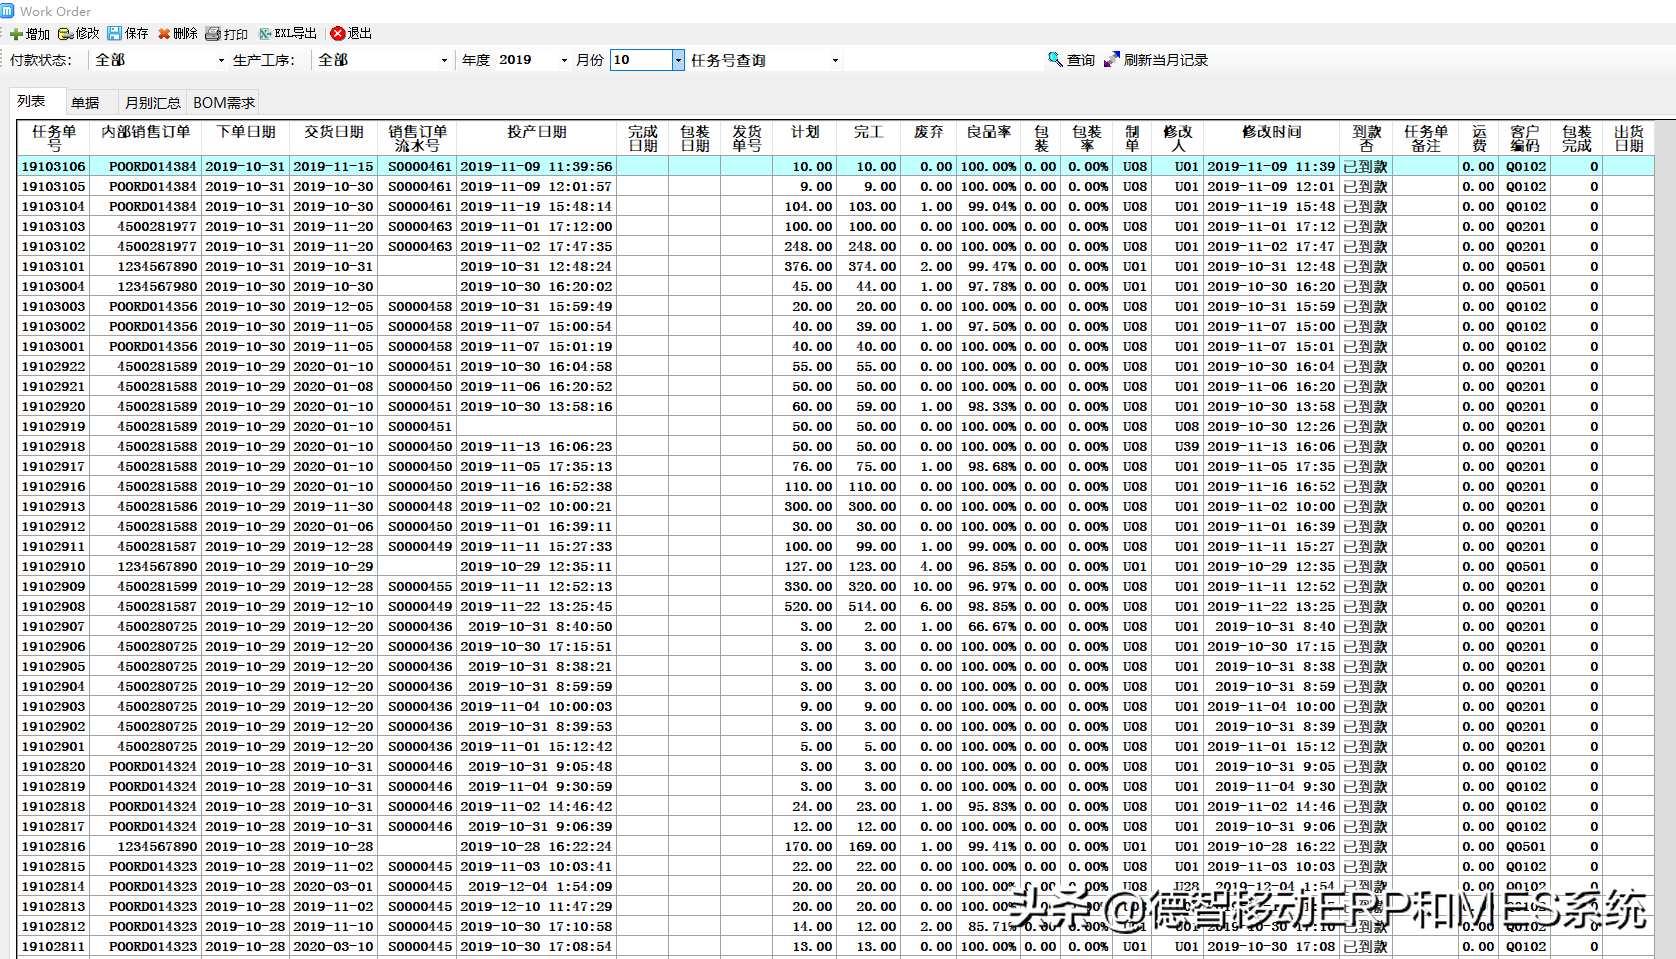Click the 良品率 column header
The width and height of the screenshot is (1676, 959).
pyautogui.click(x=989, y=138)
